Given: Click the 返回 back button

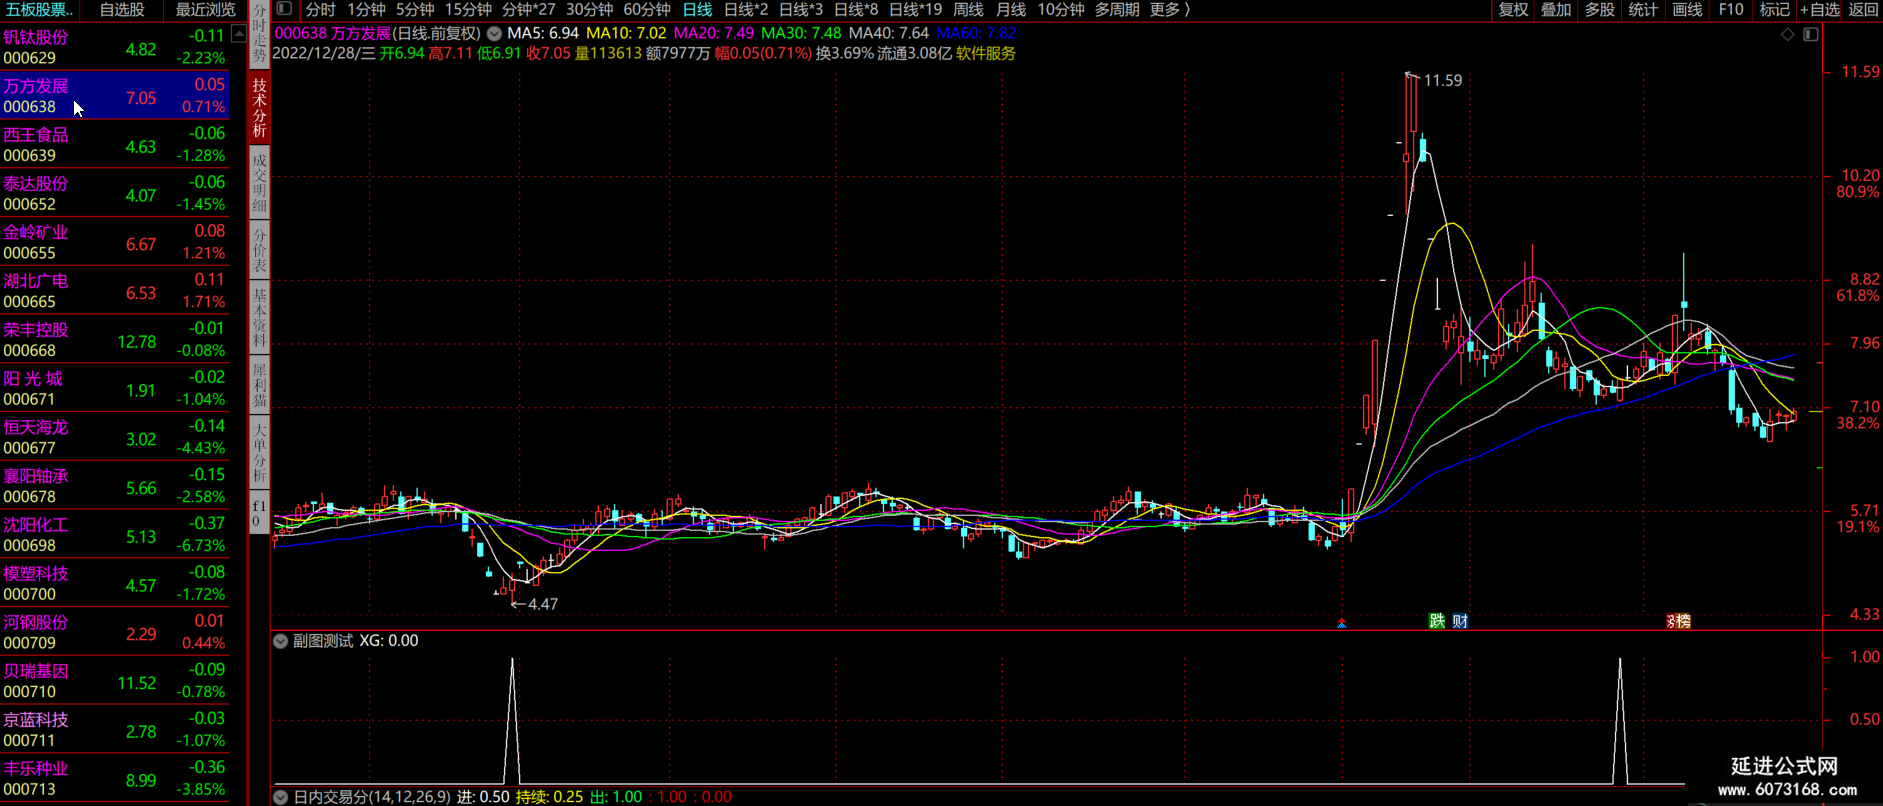Looking at the screenshot, I should pyautogui.click(x=1863, y=9).
